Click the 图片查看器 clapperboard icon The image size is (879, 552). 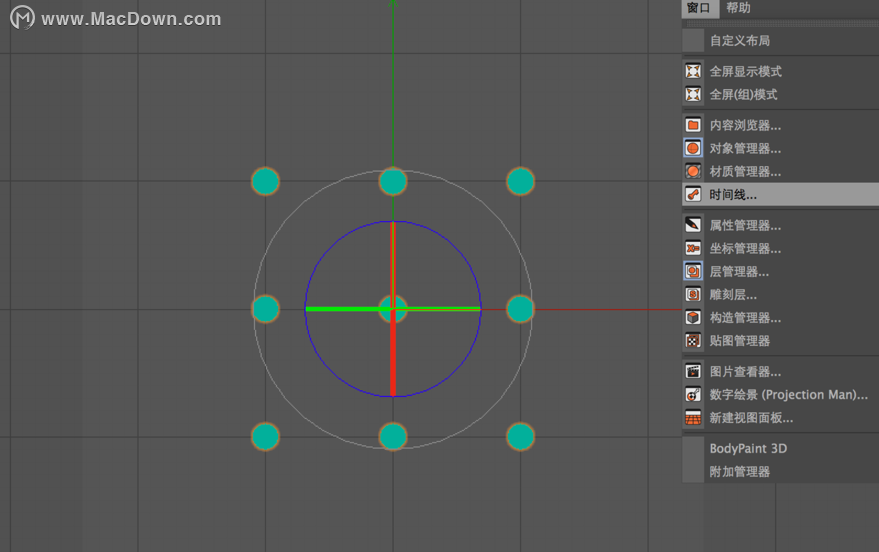coord(693,372)
